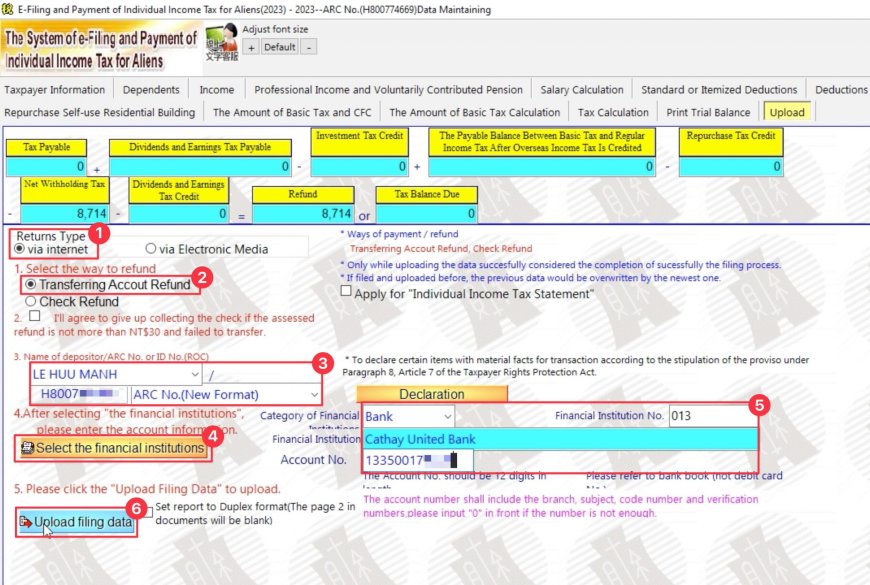
Task: Click the application icon in title bar
Action: pos(7,9)
